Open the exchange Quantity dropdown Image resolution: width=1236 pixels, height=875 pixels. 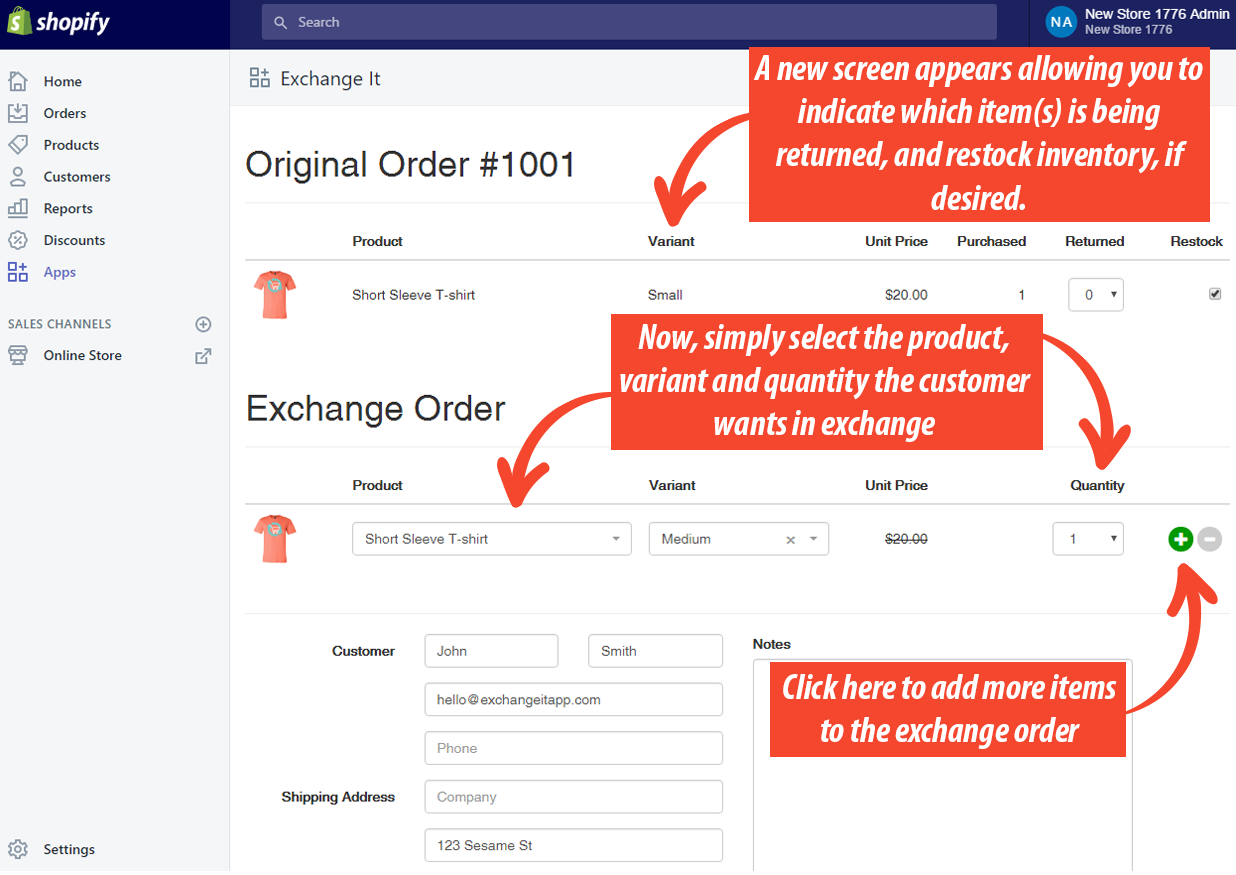1088,539
